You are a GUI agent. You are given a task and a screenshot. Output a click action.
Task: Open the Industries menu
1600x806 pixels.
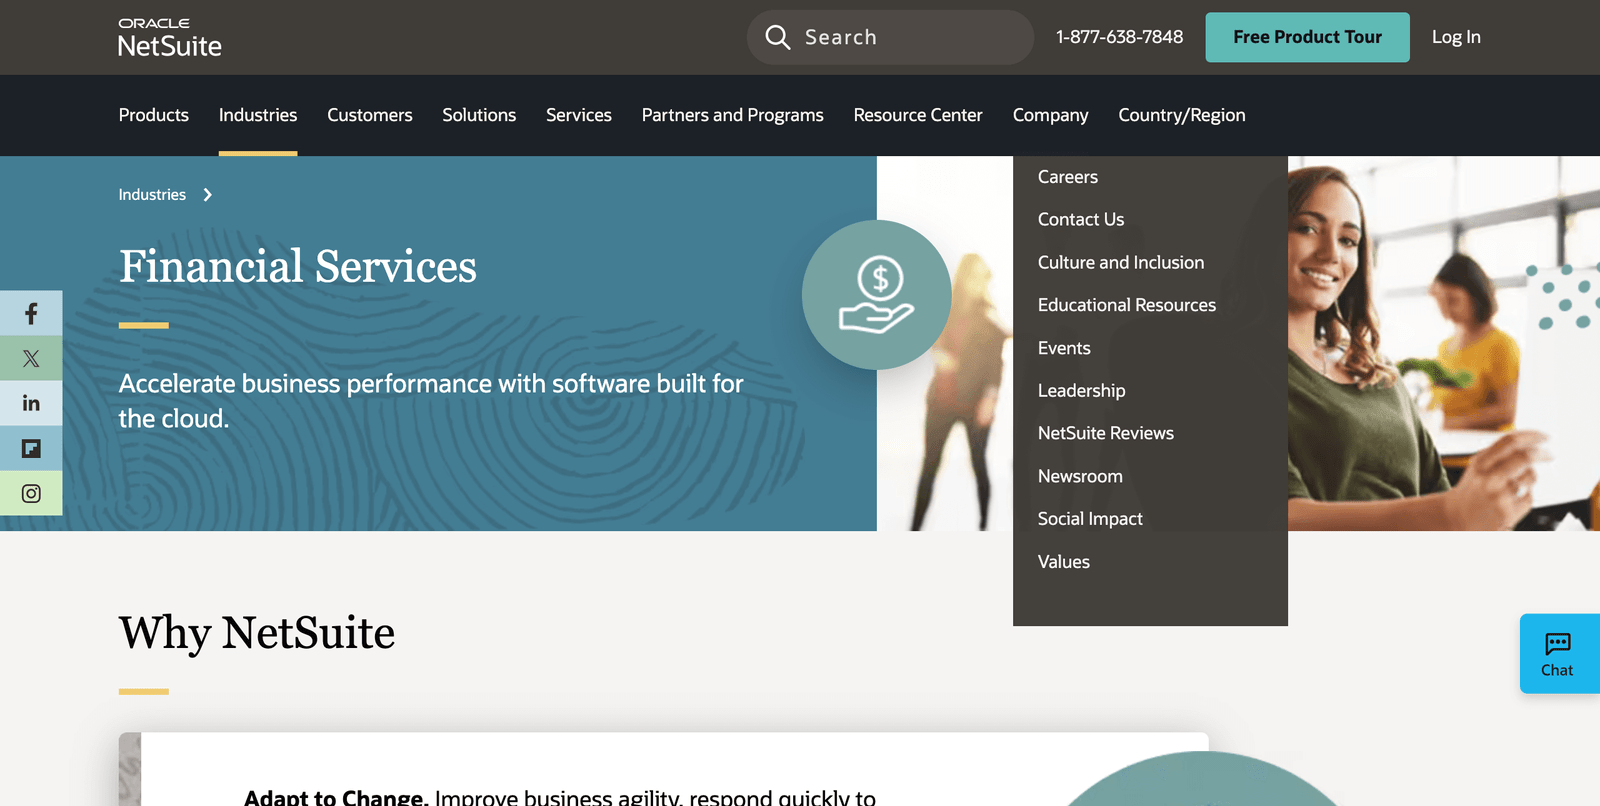[x=258, y=115]
